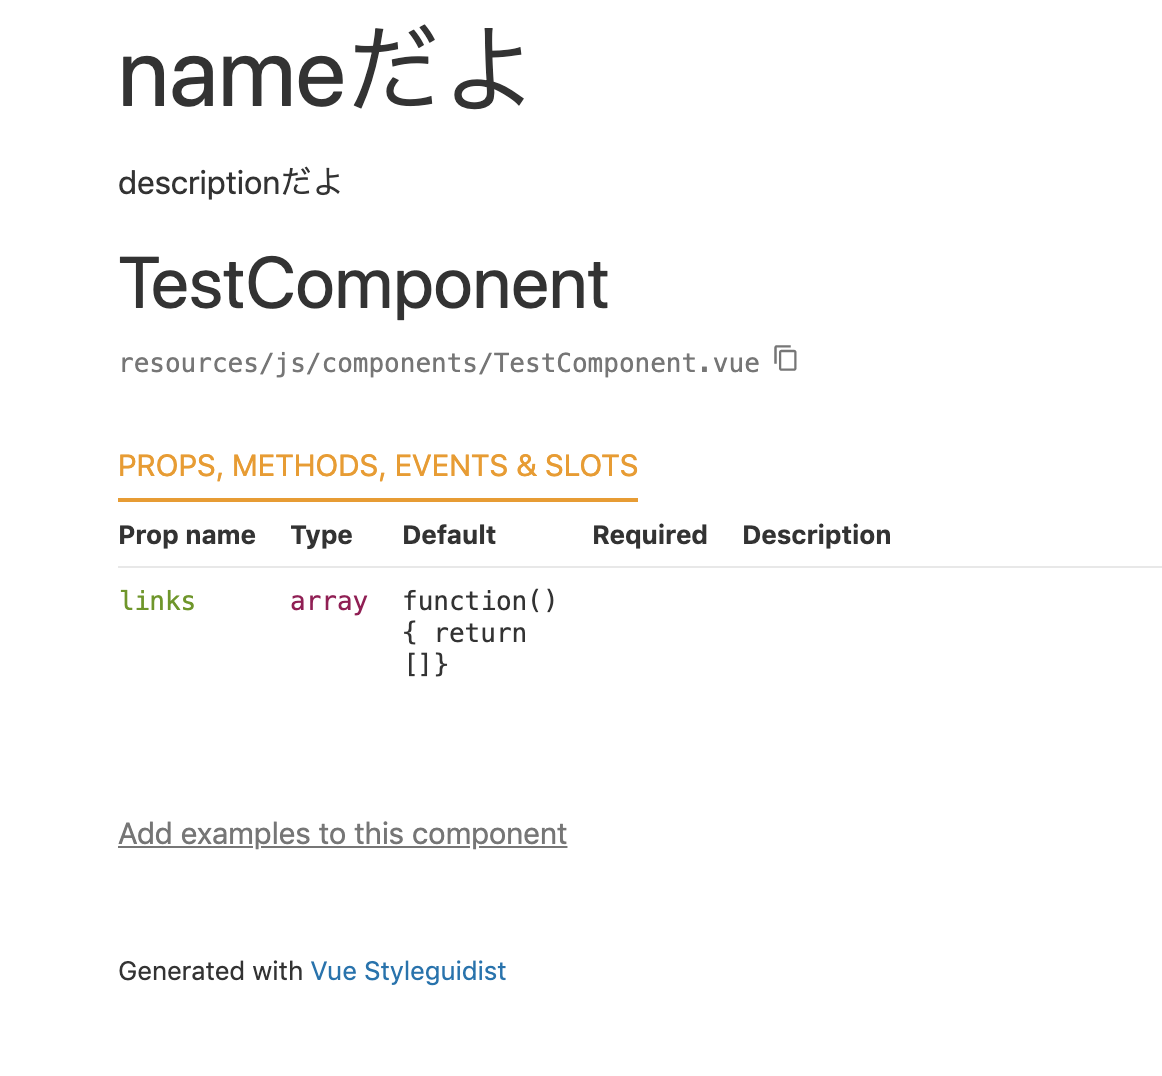This screenshot has width=1162, height=1076.
Task: Select the Type column header
Action: [321, 535]
